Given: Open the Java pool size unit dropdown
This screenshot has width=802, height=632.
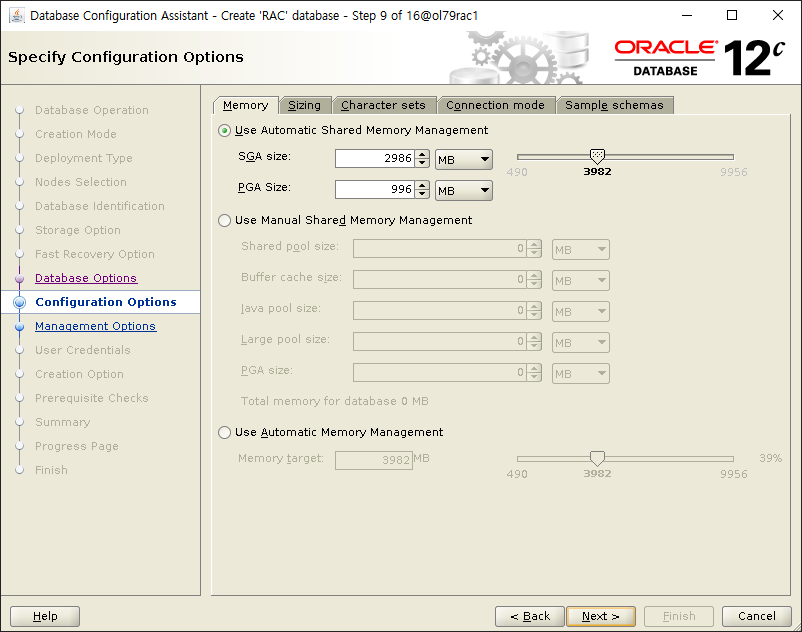Looking at the screenshot, I should pyautogui.click(x=581, y=311).
